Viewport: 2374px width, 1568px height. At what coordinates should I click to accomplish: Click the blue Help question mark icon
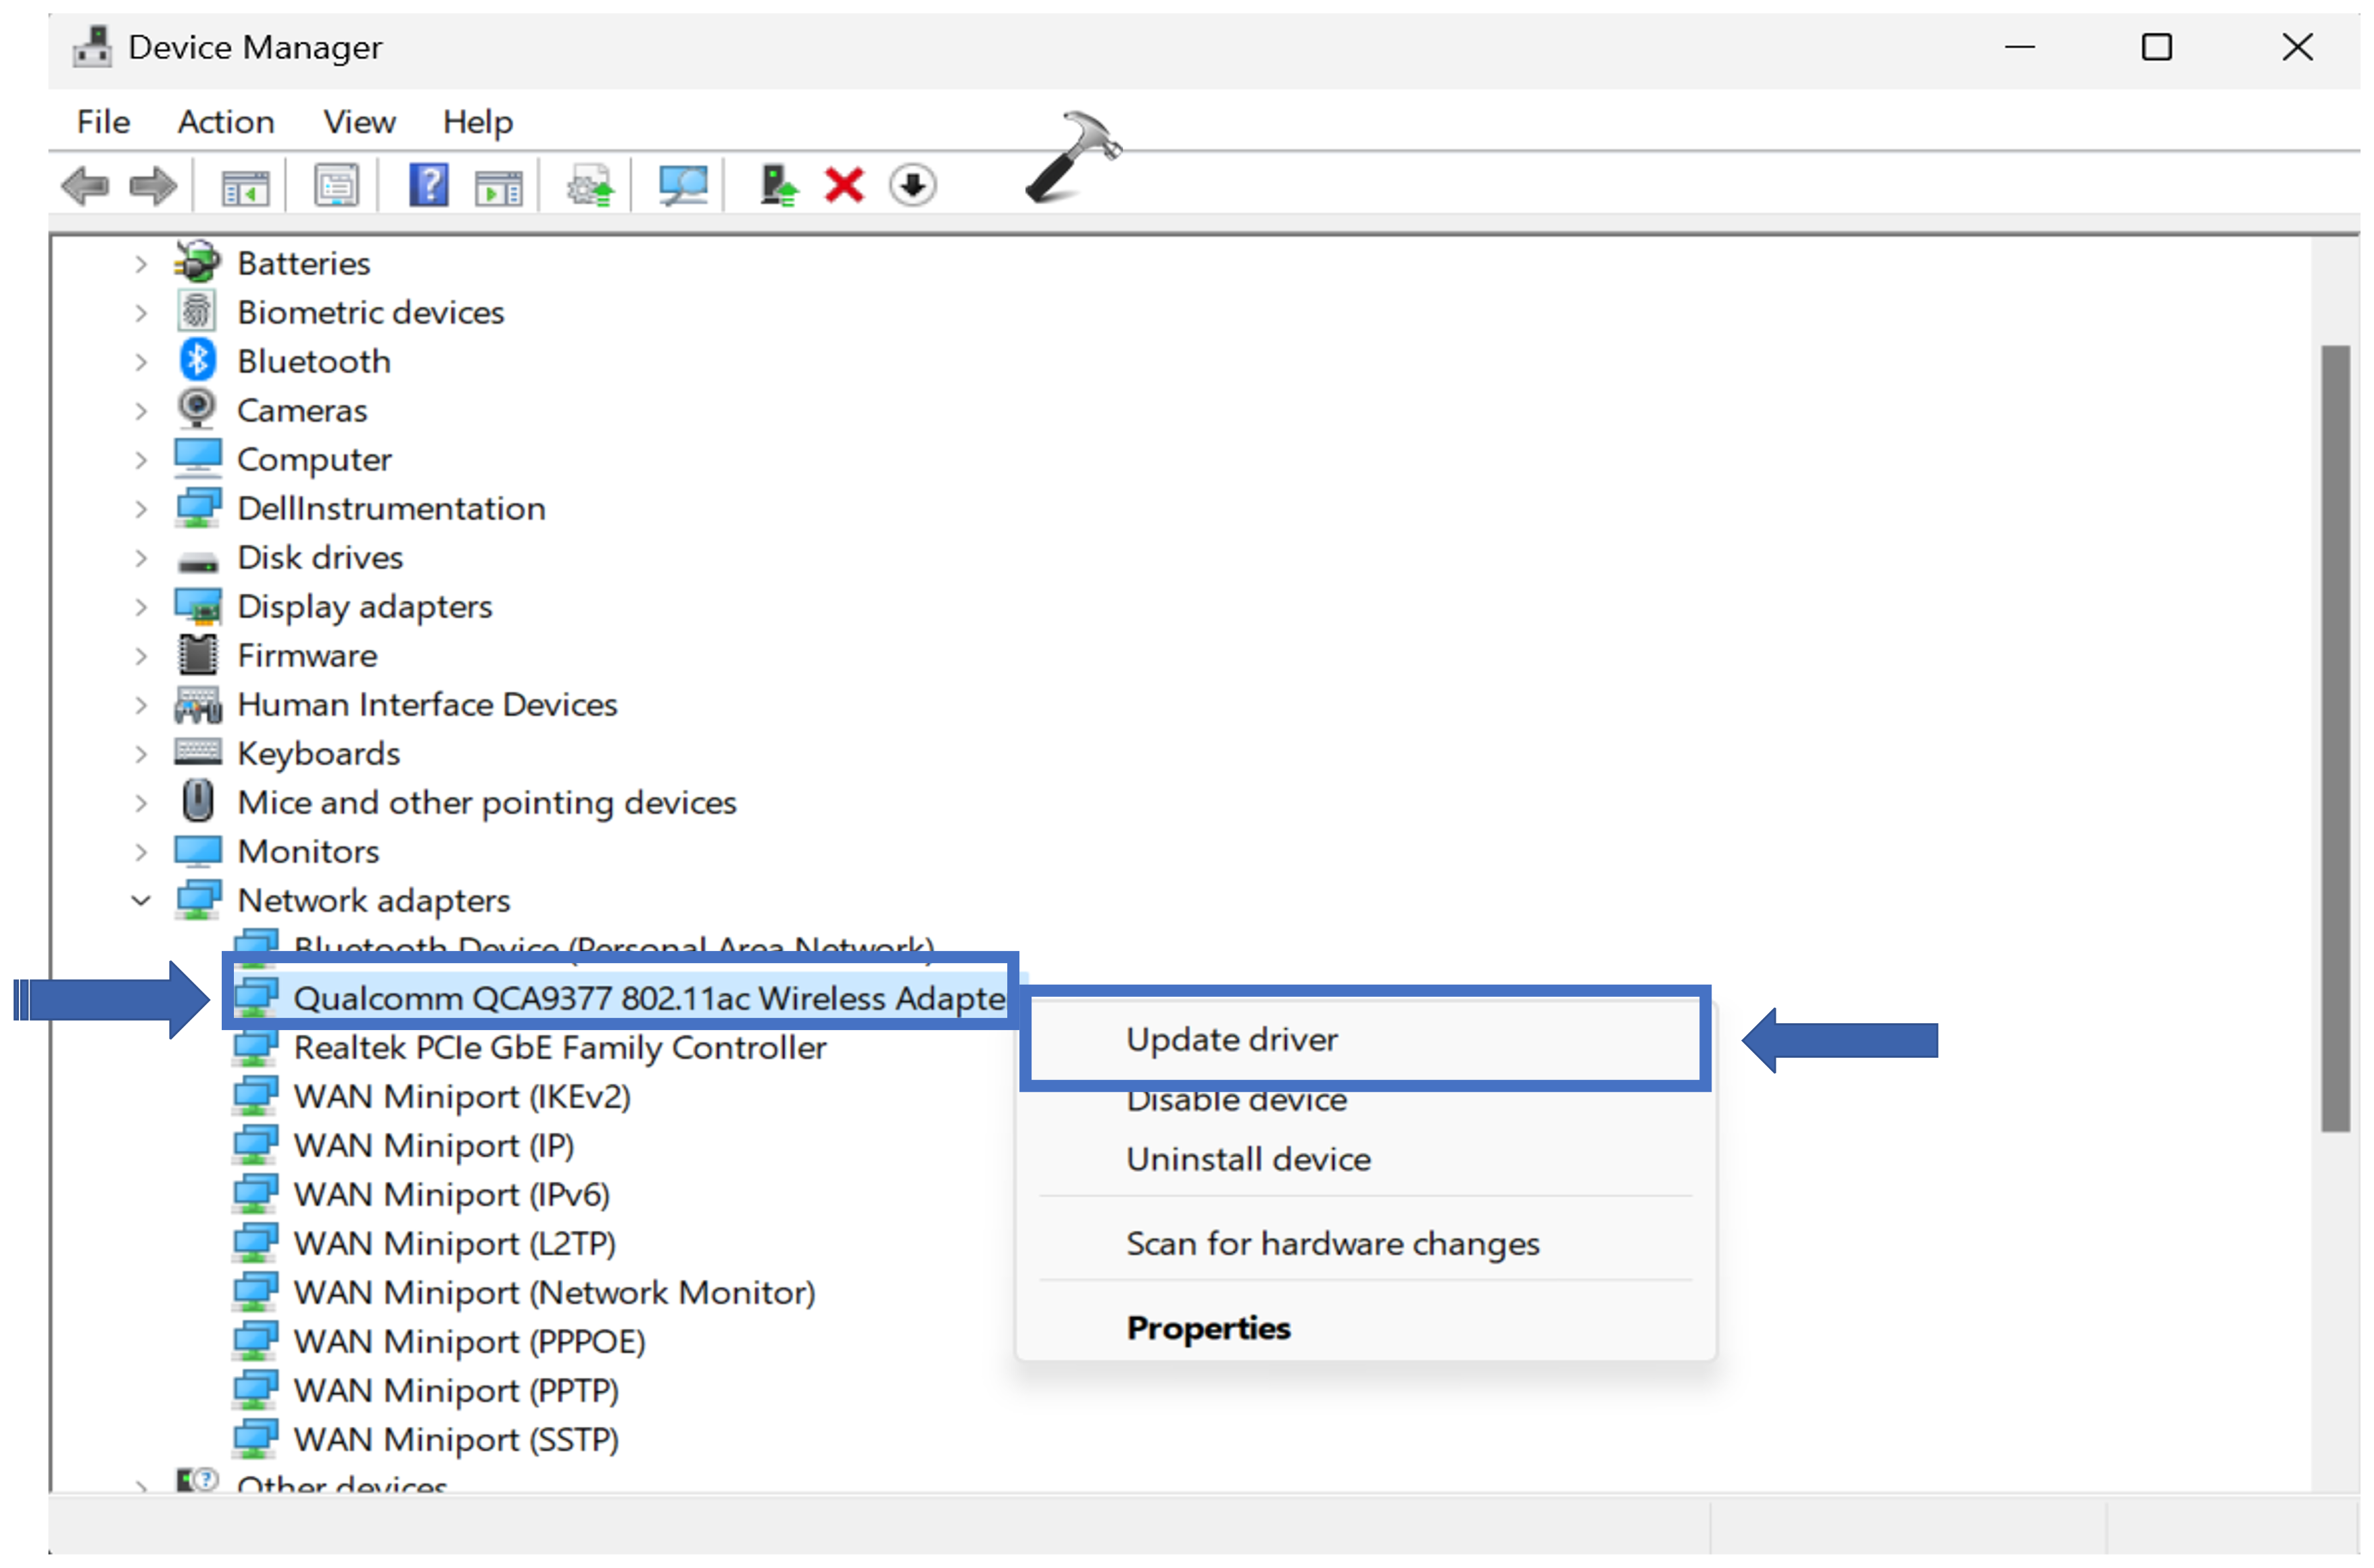[x=428, y=186]
